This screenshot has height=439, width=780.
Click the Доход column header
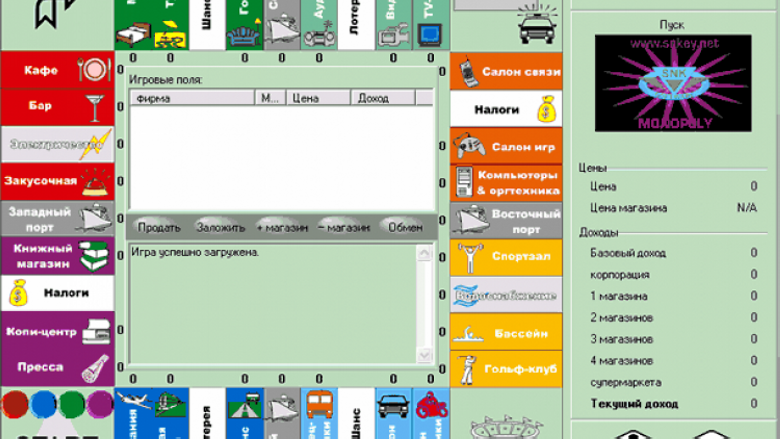[x=383, y=98]
